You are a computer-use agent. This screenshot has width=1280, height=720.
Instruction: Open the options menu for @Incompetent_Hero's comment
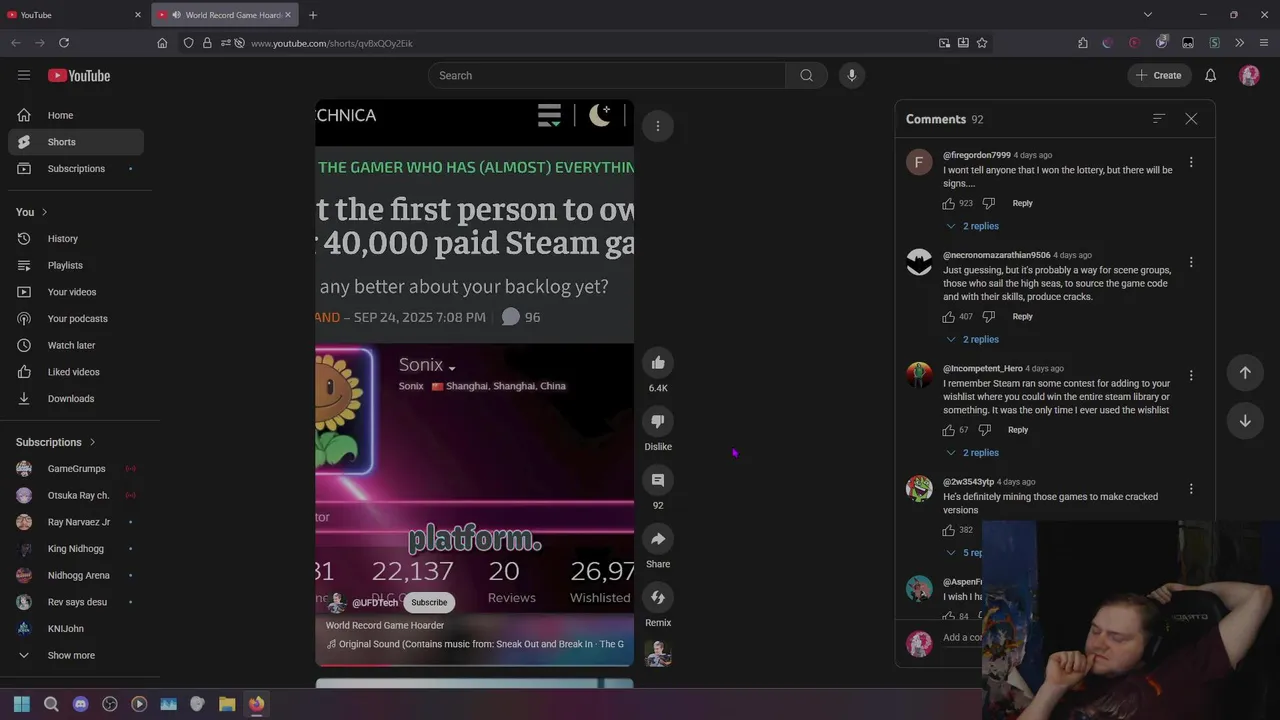coord(1191,376)
